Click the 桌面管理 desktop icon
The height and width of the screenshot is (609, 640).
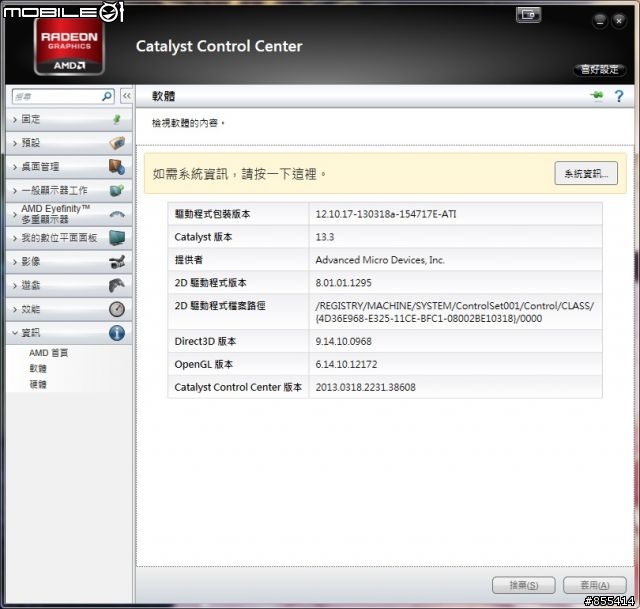[117, 167]
